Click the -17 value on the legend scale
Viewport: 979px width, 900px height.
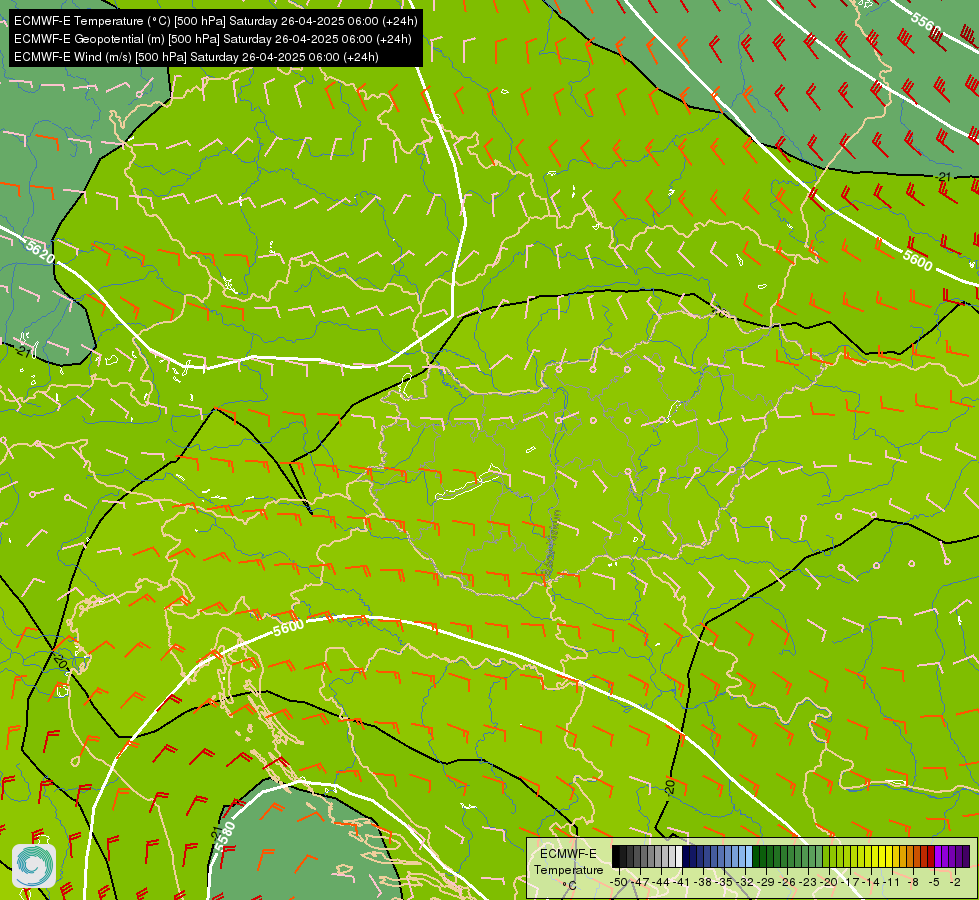click(850, 882)
